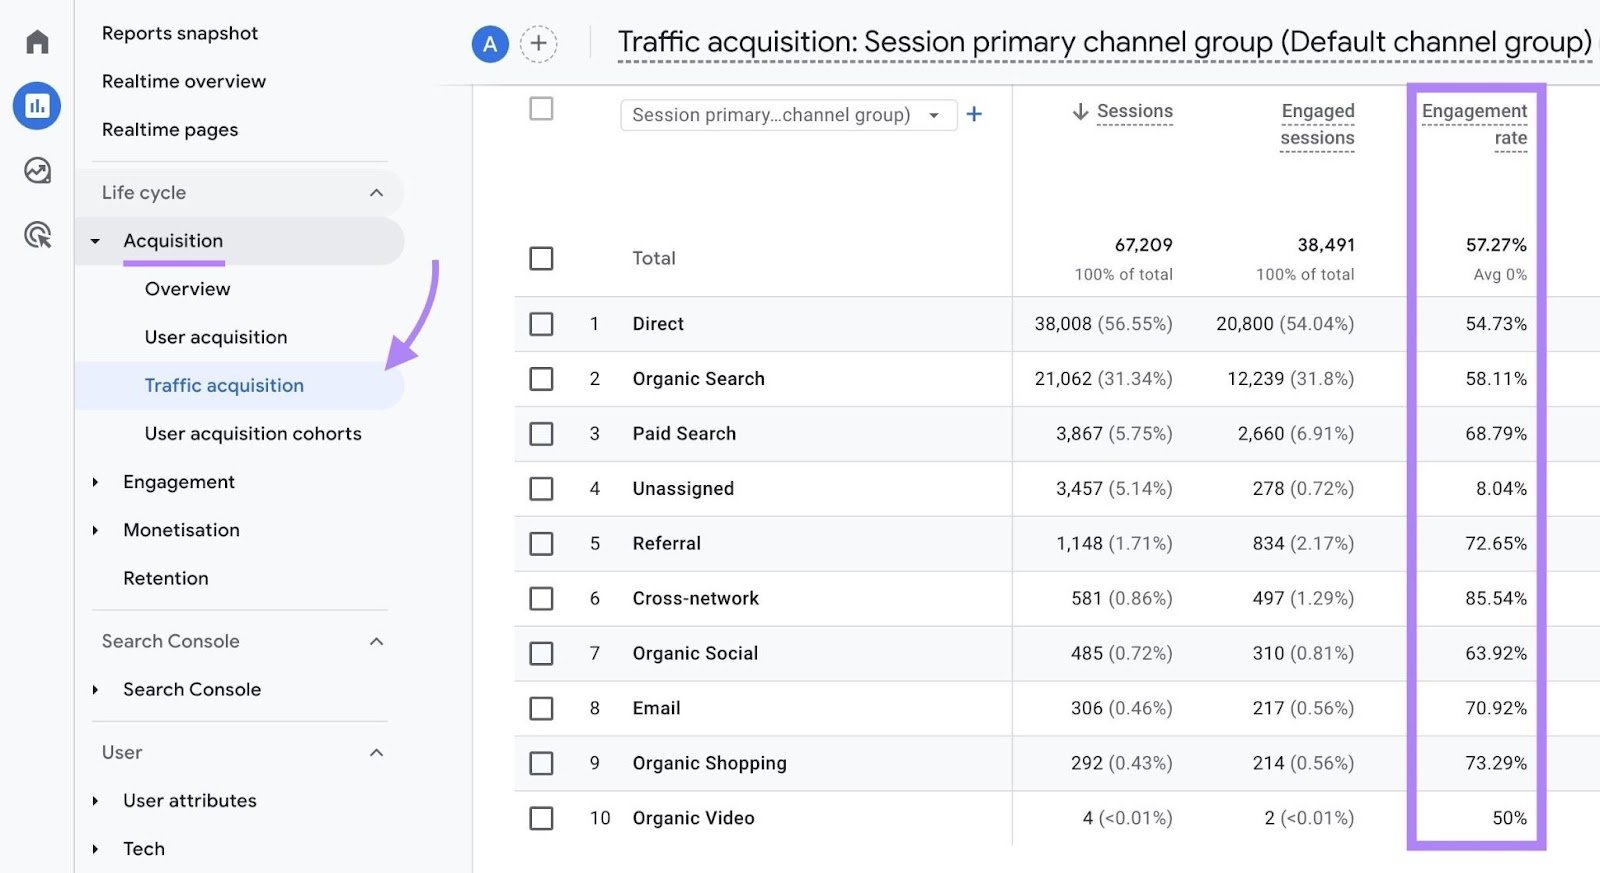
Task: Open Reports snapshot
Action: point(180,33)
